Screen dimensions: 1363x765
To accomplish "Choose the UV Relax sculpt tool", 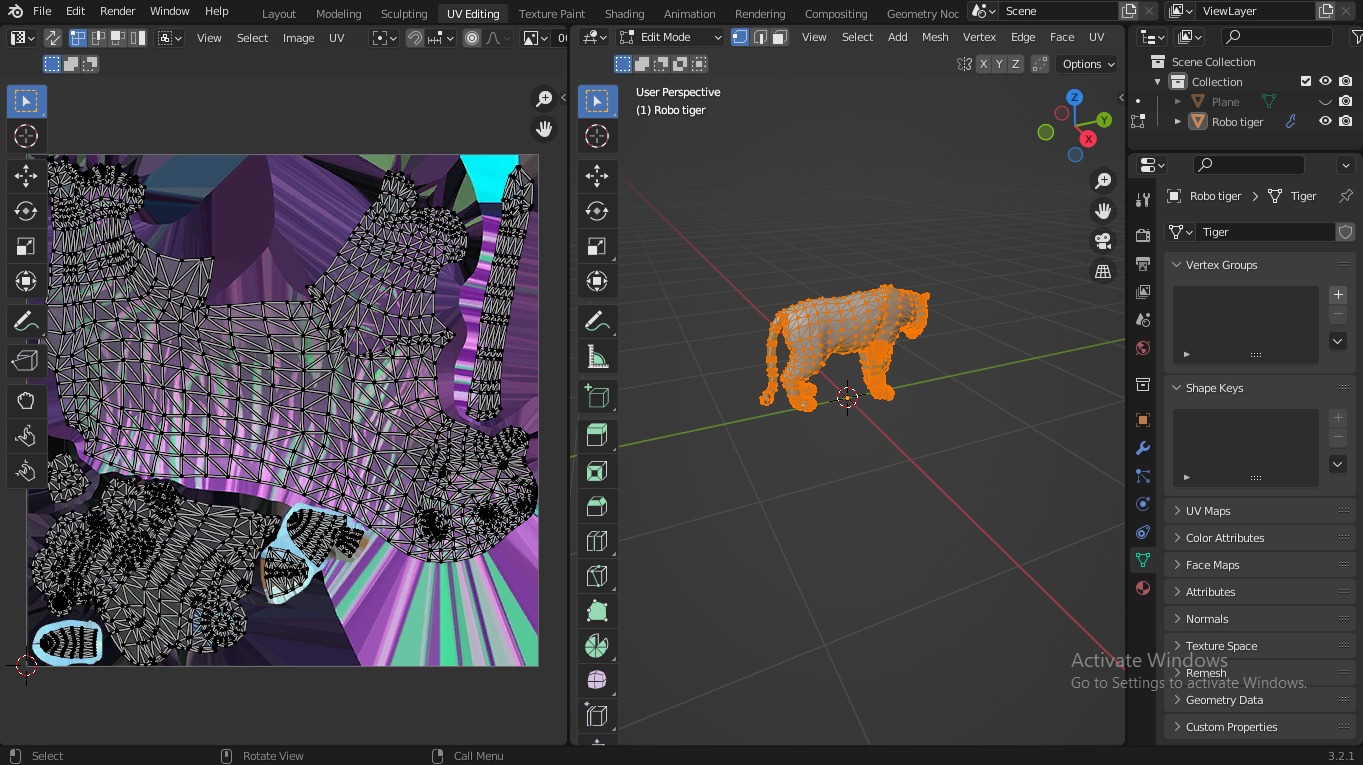I will (x=26, y=436).
